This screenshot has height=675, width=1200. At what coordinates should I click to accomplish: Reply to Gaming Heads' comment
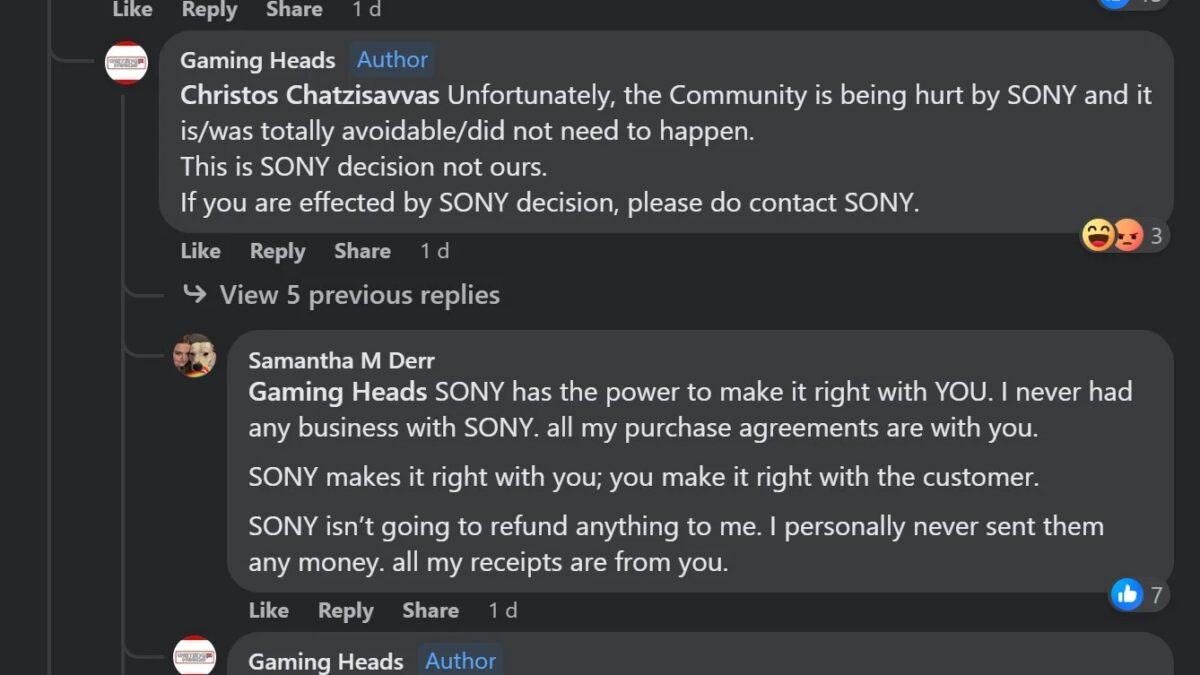277,251
